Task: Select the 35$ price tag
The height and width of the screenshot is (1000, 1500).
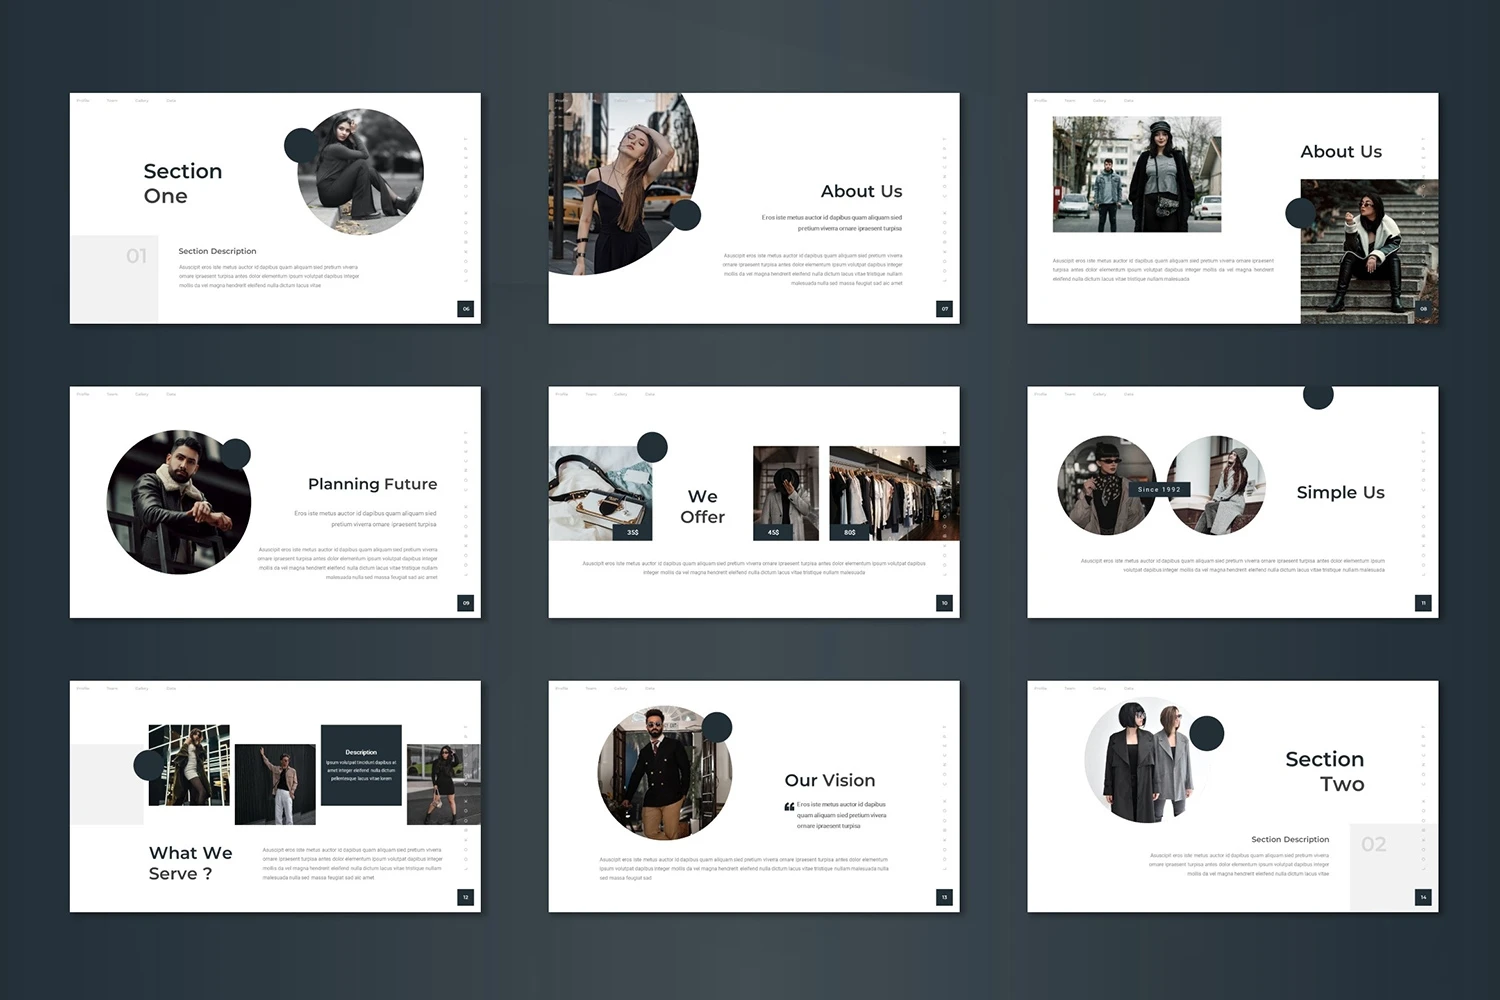Action: tap(632, 532)
